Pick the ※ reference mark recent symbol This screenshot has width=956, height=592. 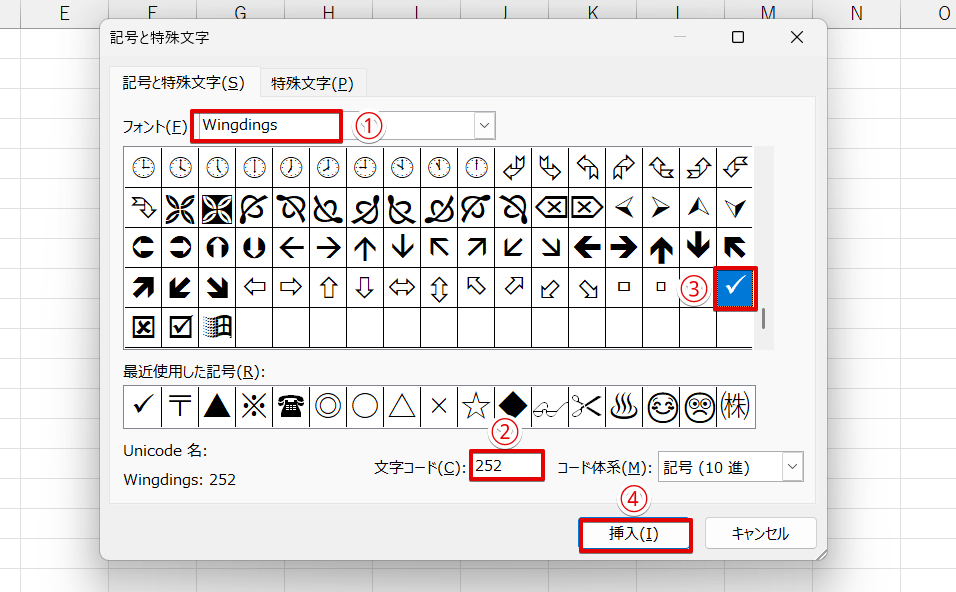tap(254, 406)
